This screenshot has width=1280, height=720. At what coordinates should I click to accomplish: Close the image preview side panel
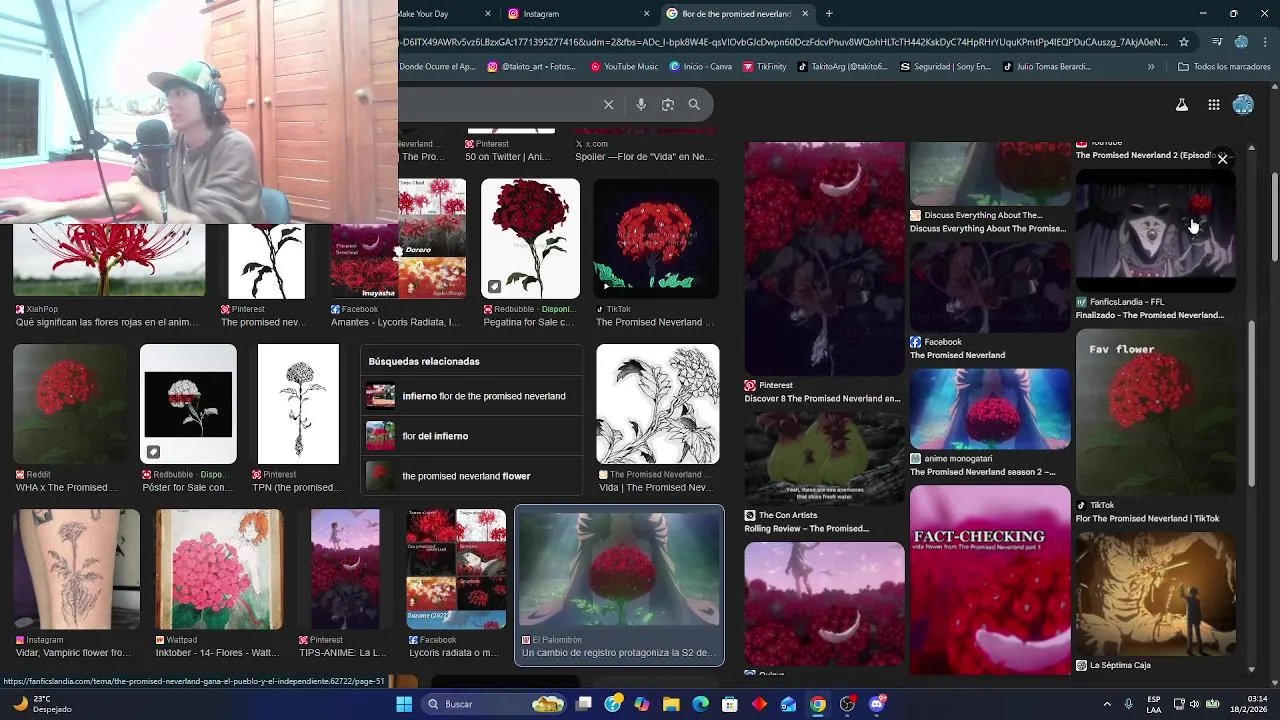pyautogui.click(x=1222, y=159)
